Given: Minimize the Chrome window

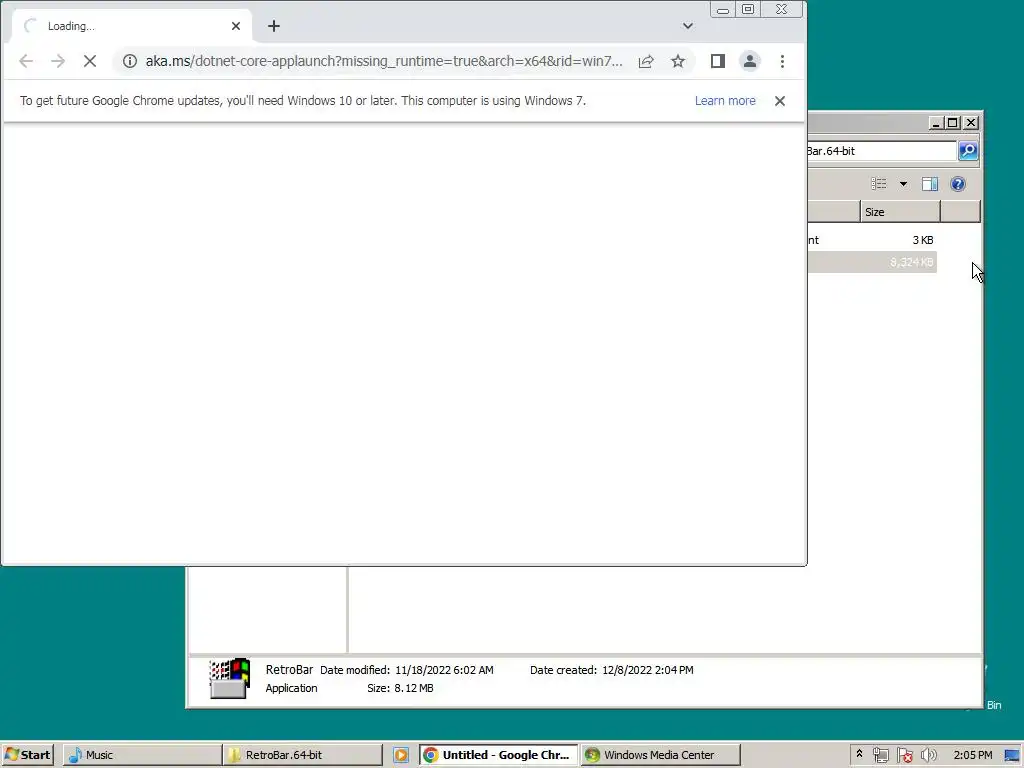Looking at the screenshot, I should coord(722,10).
